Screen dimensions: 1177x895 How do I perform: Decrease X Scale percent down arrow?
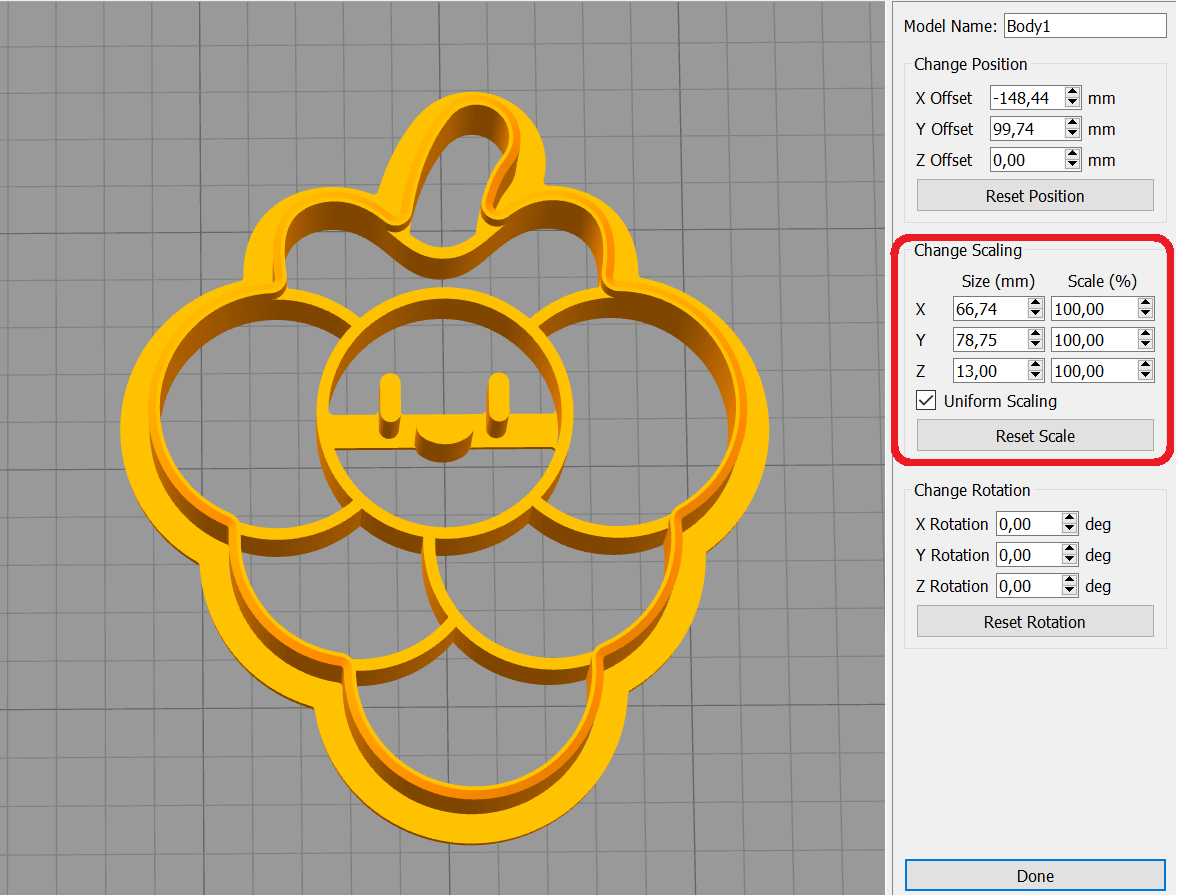[x=1145, y=315]
